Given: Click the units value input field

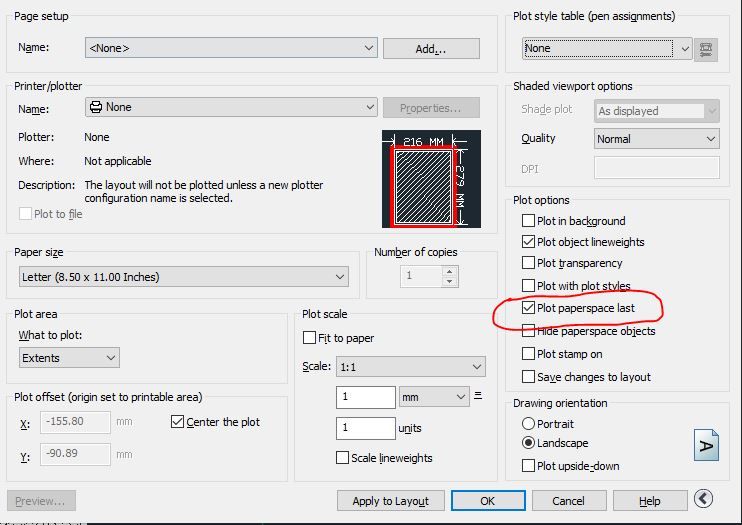Looking at the screenshot, I should coord(366,428).
